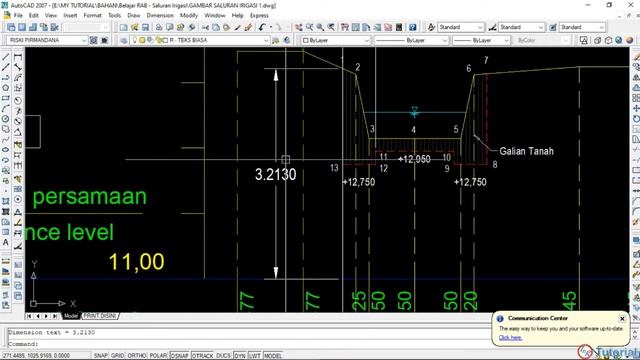Close the Communication Center popup
Viewport: 640px width, 360px height.
pos(622,318)
